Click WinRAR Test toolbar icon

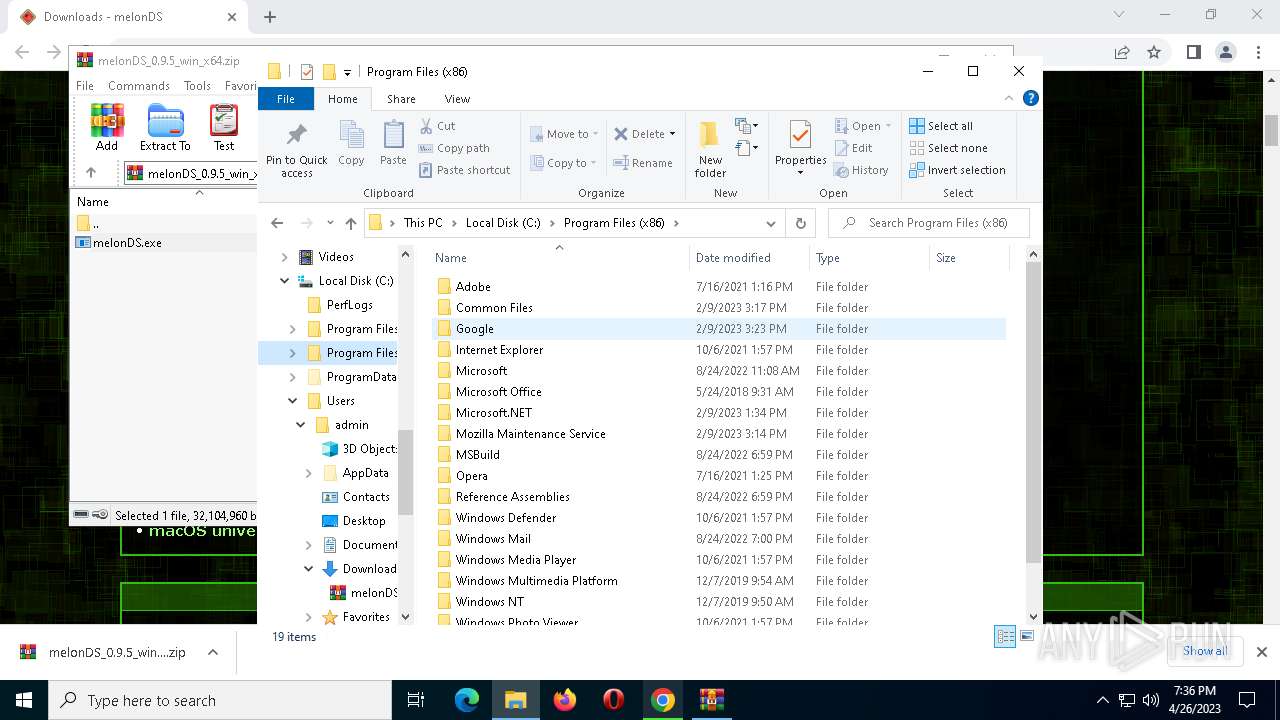224,128
